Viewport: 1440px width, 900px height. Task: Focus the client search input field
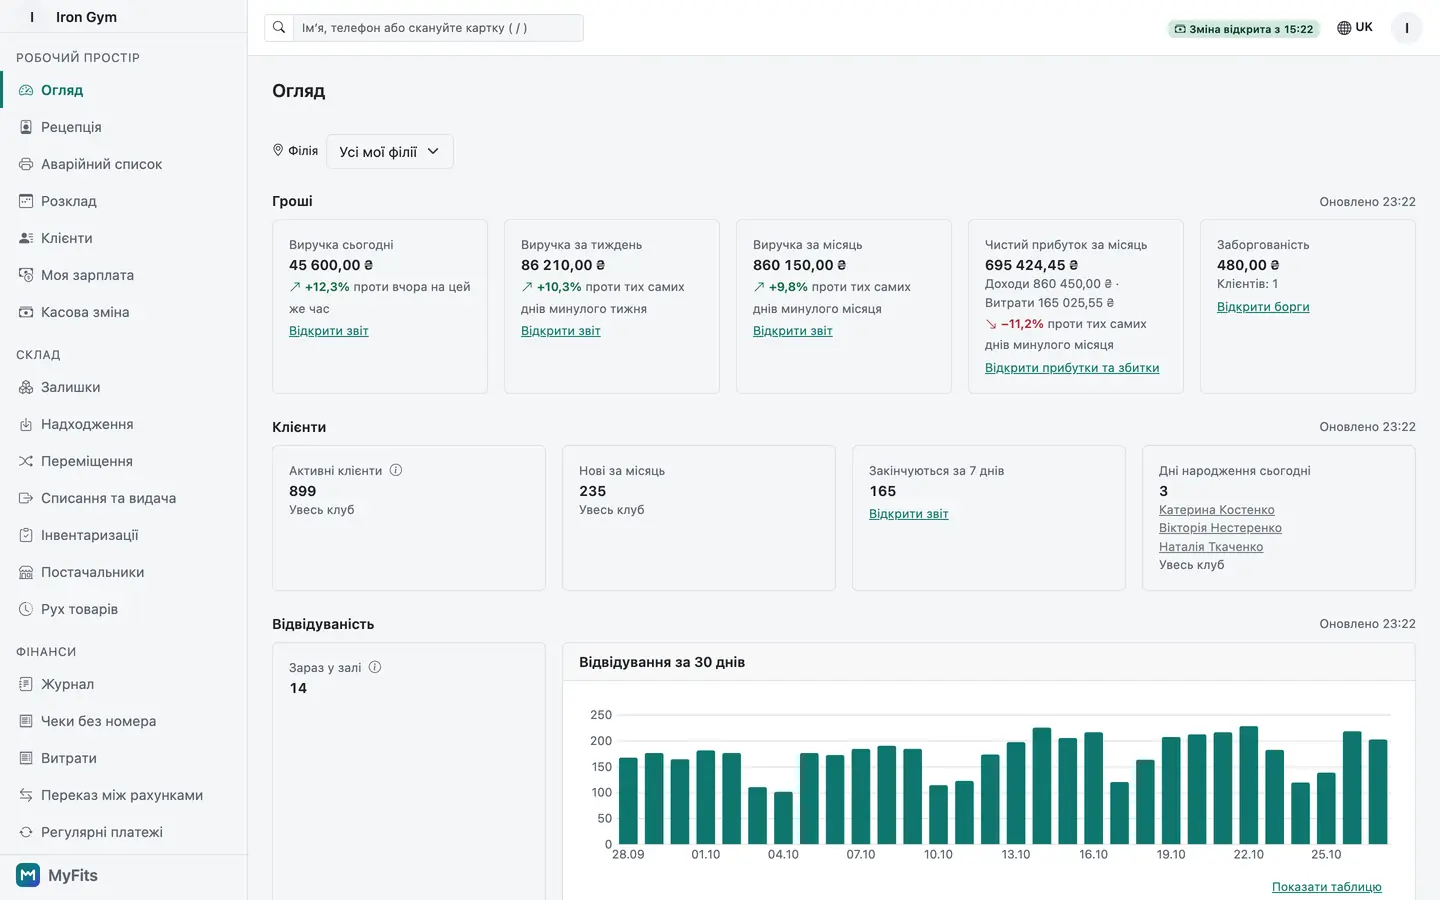point(438,28)
